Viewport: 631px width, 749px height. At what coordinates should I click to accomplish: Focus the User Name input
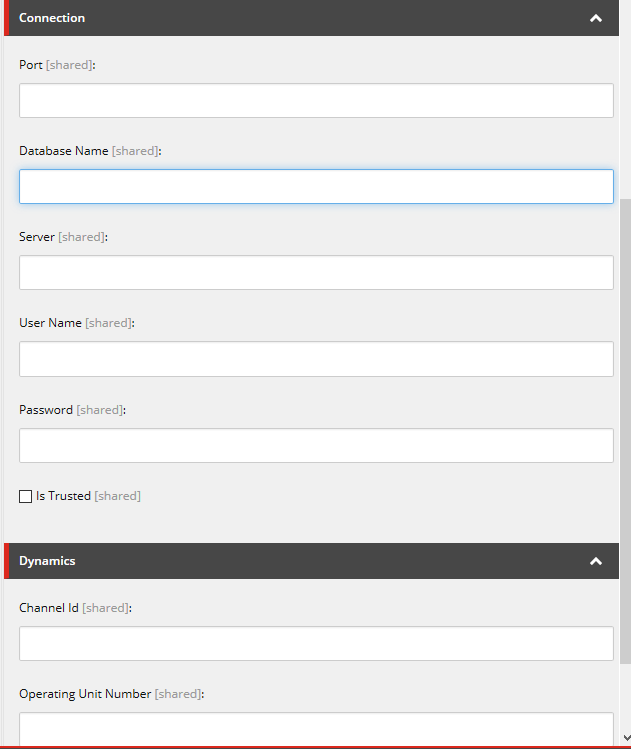pos(316,359)
